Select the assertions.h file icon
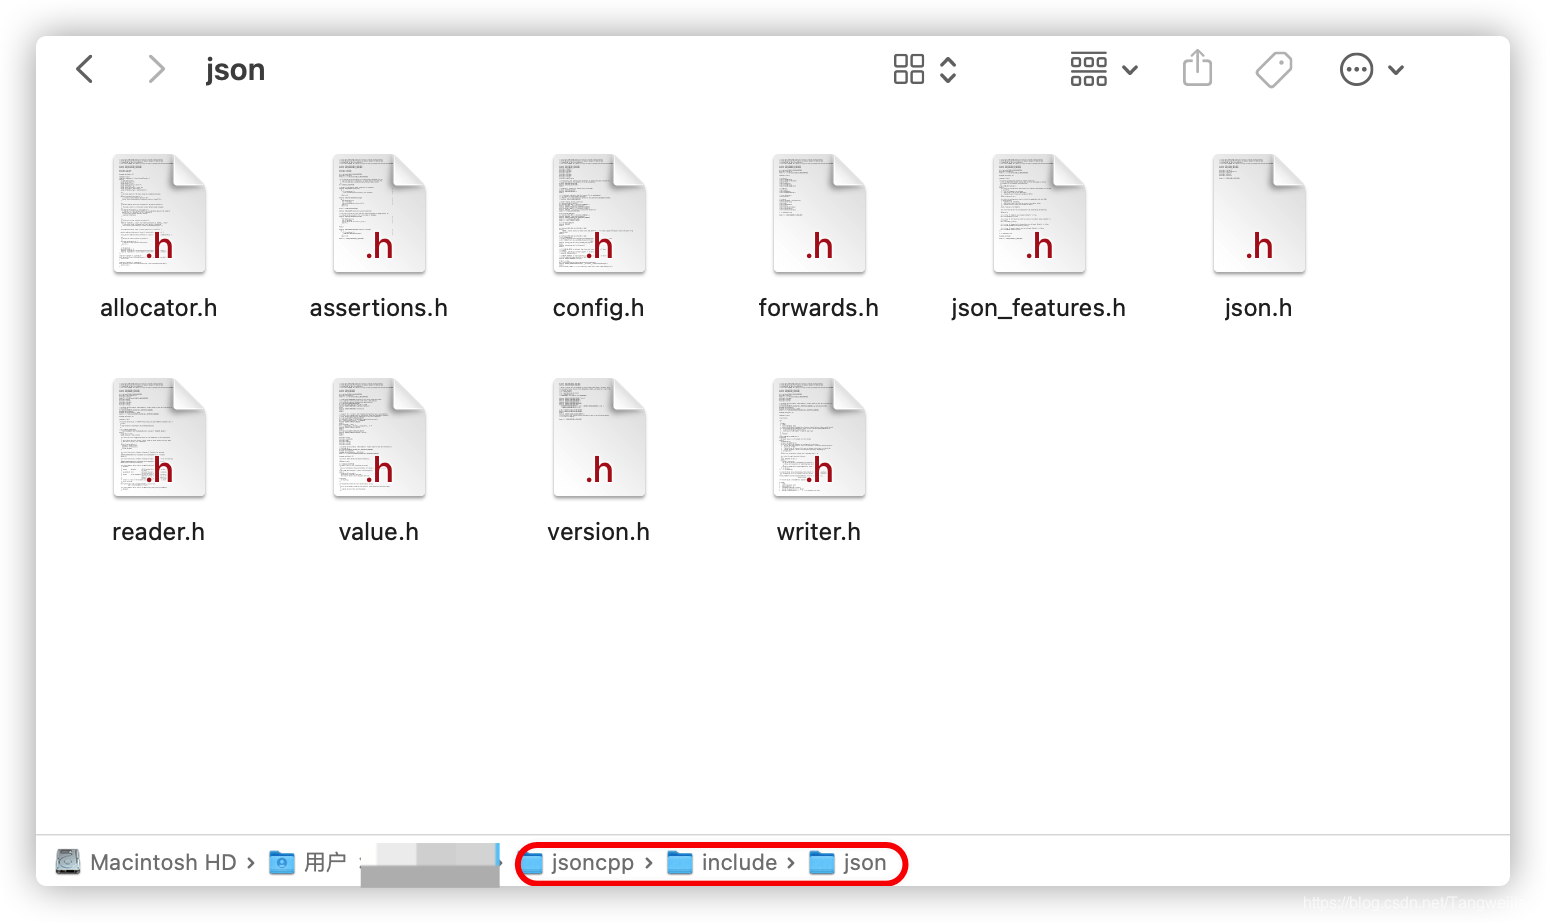This screenshot has width=1546, height=922. (x=379, y=214)
